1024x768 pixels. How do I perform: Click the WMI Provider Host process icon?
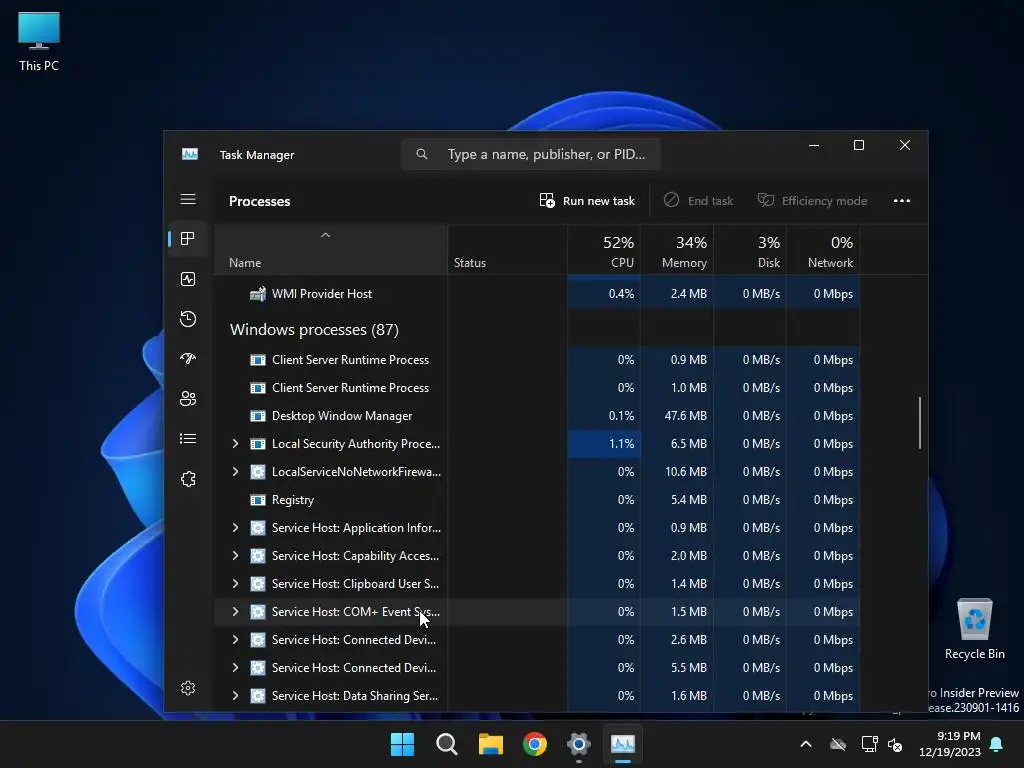pyautogui.click(x=258, y=294)
